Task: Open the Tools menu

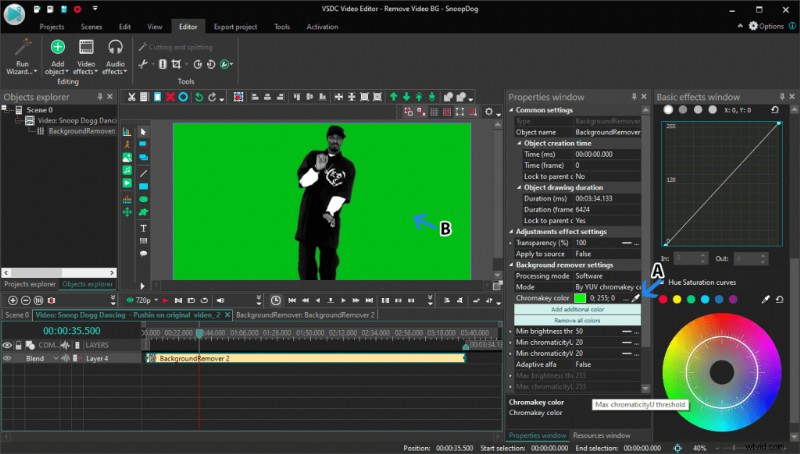Action: coord(282,27)
